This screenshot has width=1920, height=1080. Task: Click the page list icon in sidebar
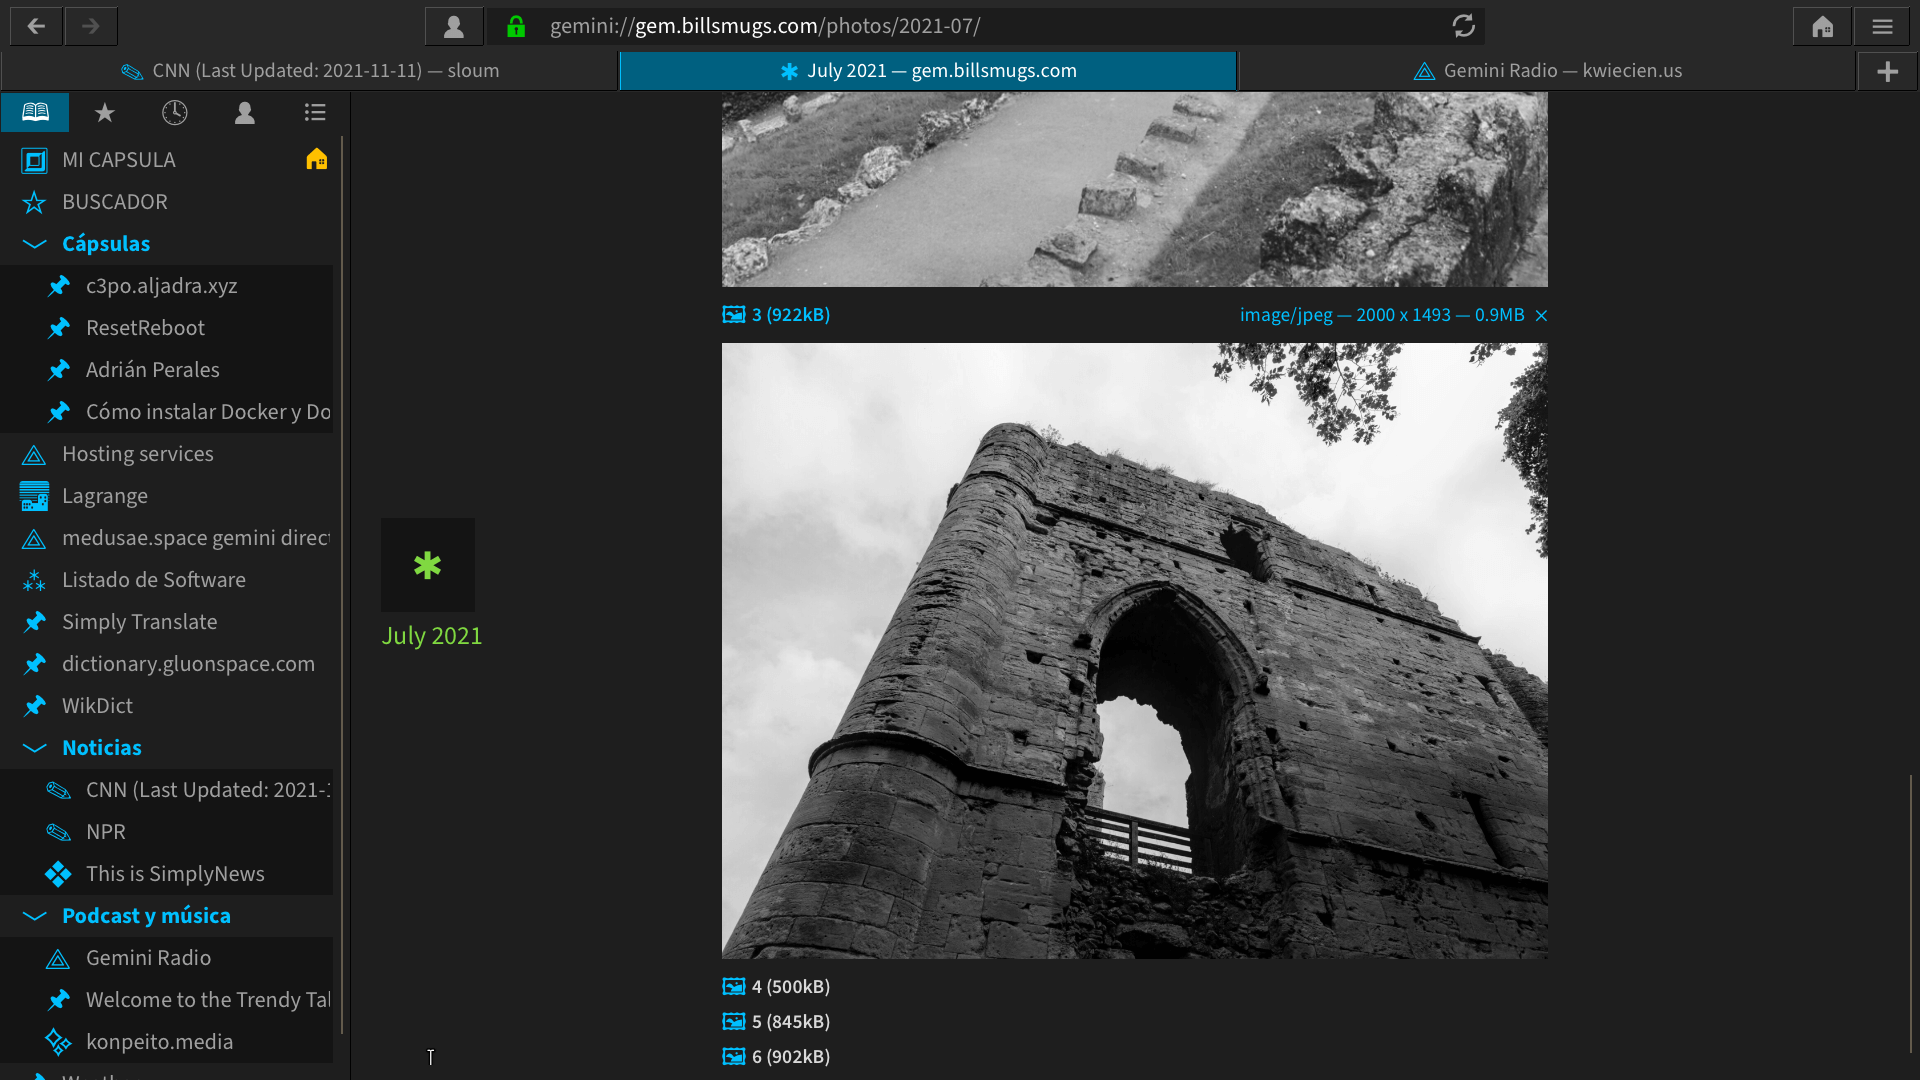pos(314,113)
